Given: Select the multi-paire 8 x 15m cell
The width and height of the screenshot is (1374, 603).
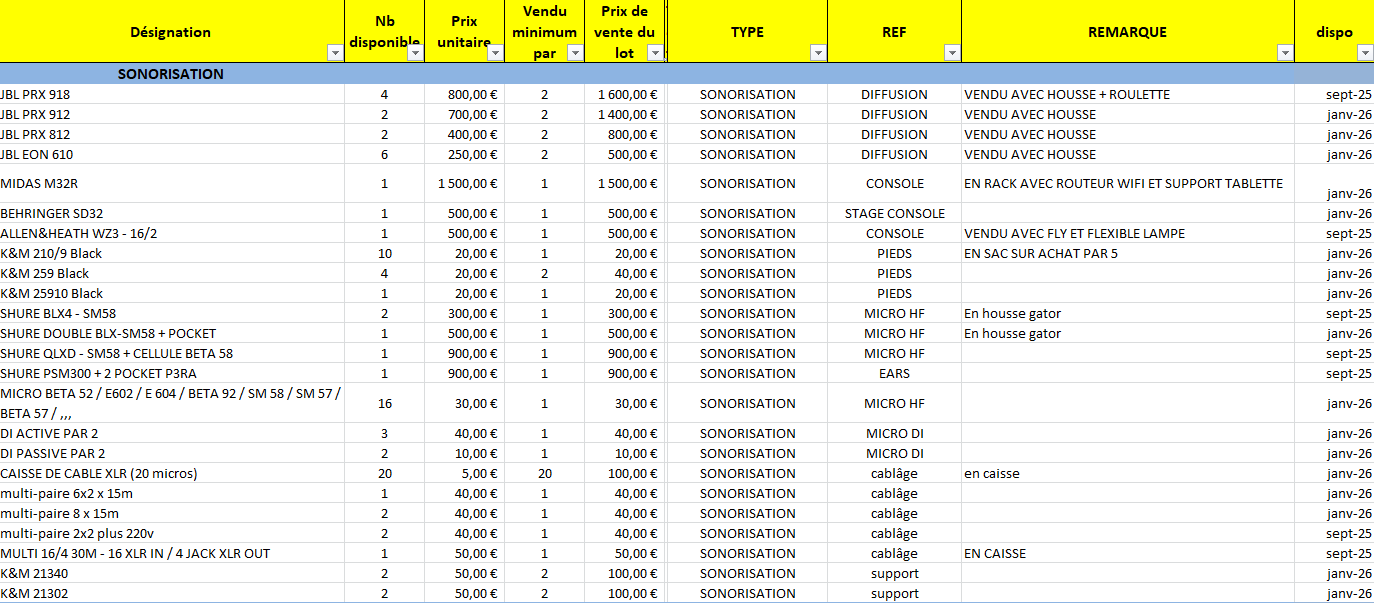Looking at the screenshot, I should tap(171, 513).
